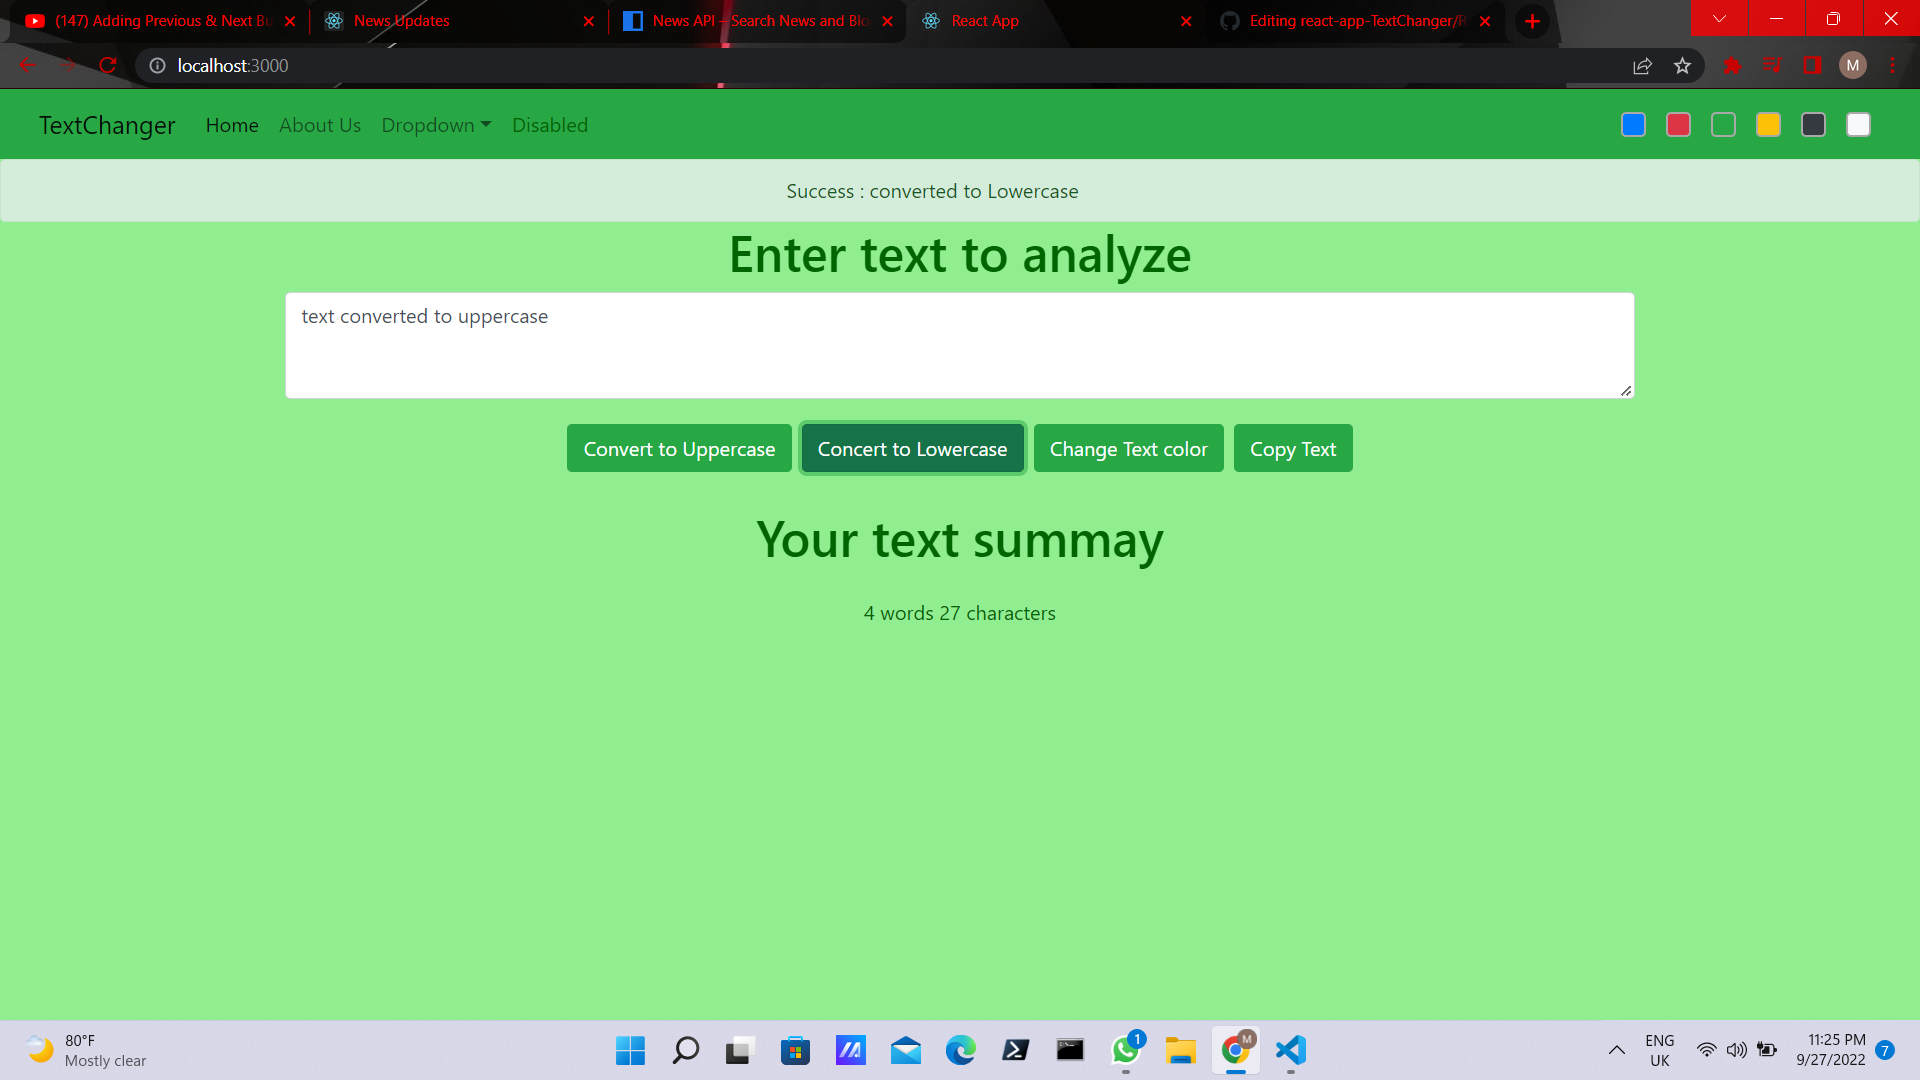Go back to previous page

click(28, 66)
